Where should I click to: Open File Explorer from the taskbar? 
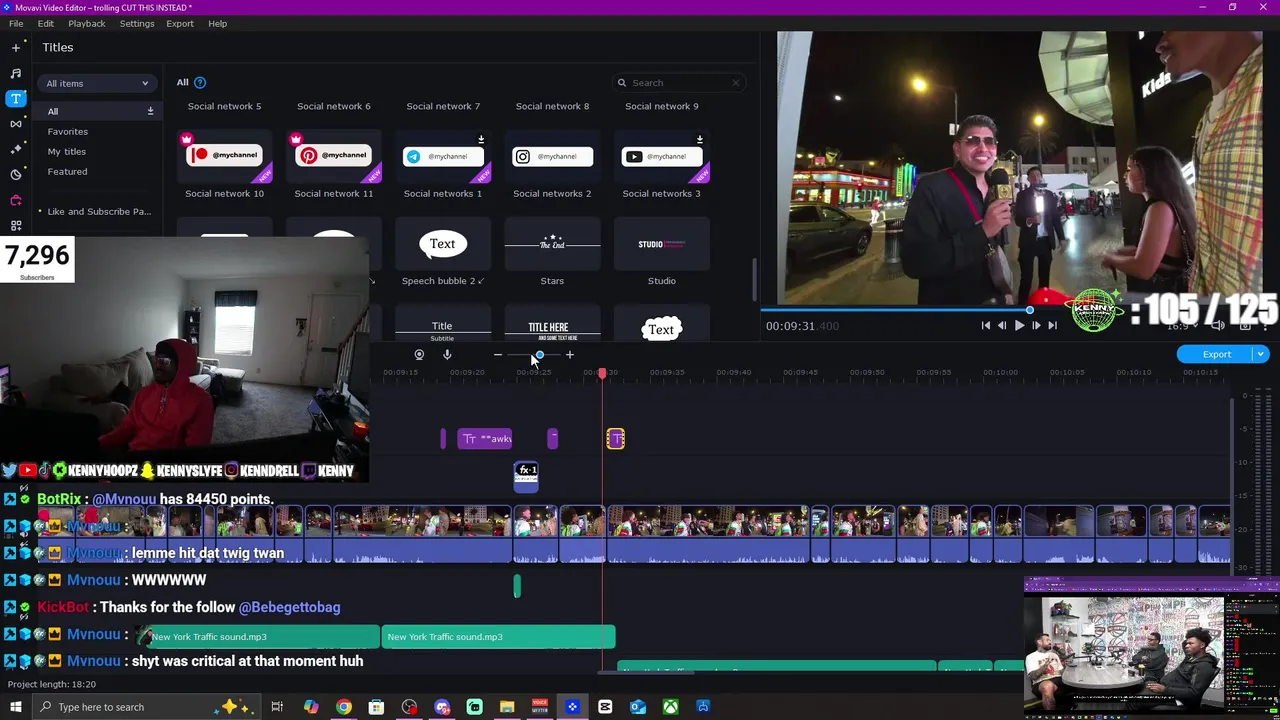tap(507, 707)
